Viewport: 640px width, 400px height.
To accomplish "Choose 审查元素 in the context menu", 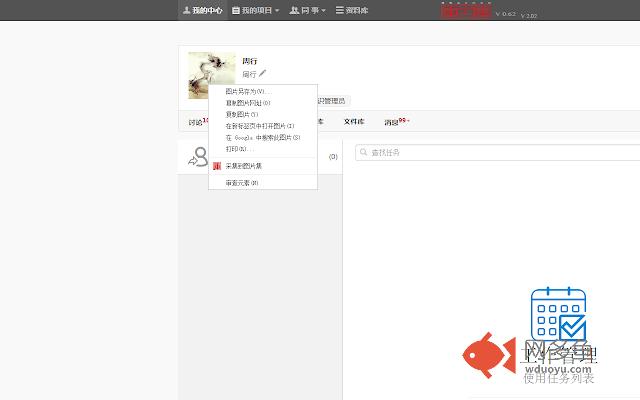I will 263,183.
